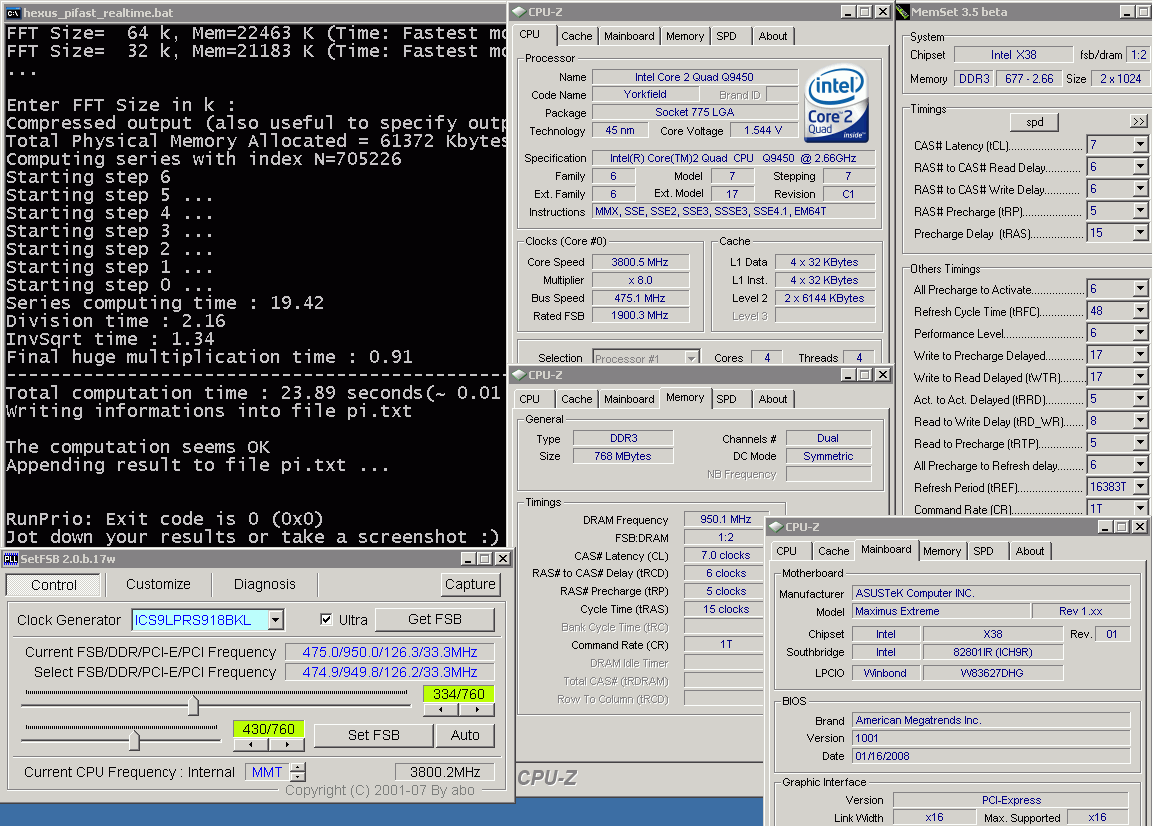Open the Write to Read Delayed (tWTR) dropdown
Image resolution: width=1153 pixels, height=826 pixels.
pos(1140,377)
